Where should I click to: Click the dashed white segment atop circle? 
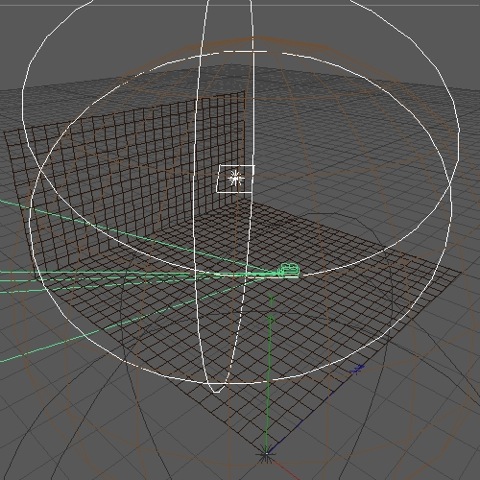click(245, 52)
